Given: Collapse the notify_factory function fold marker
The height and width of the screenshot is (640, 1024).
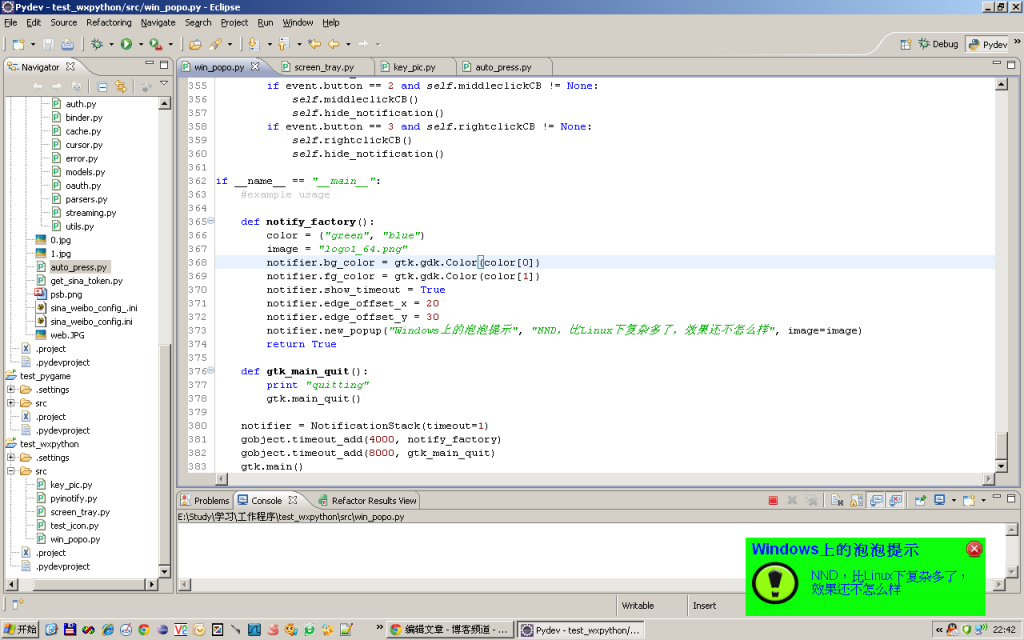Looking at the screenshot, I should (211, 221).
